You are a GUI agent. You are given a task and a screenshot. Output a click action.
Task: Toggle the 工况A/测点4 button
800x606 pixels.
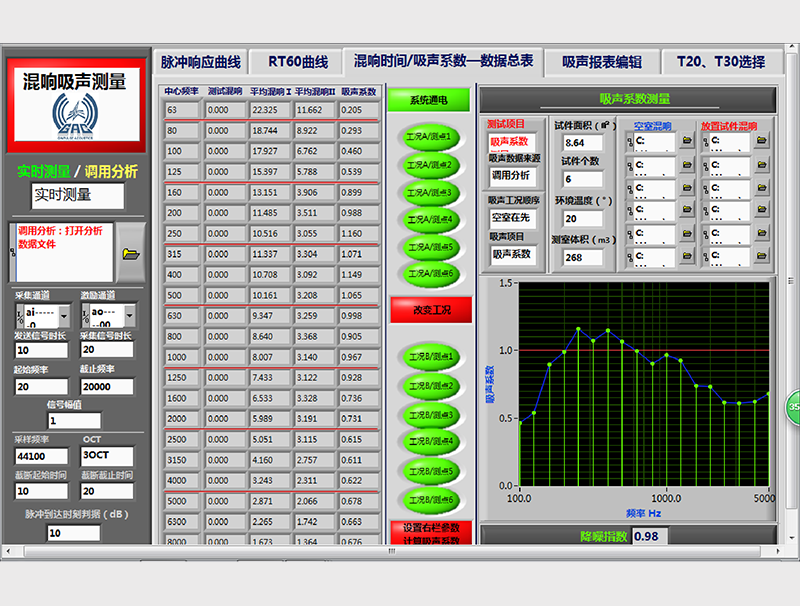(x=429, y=220)
